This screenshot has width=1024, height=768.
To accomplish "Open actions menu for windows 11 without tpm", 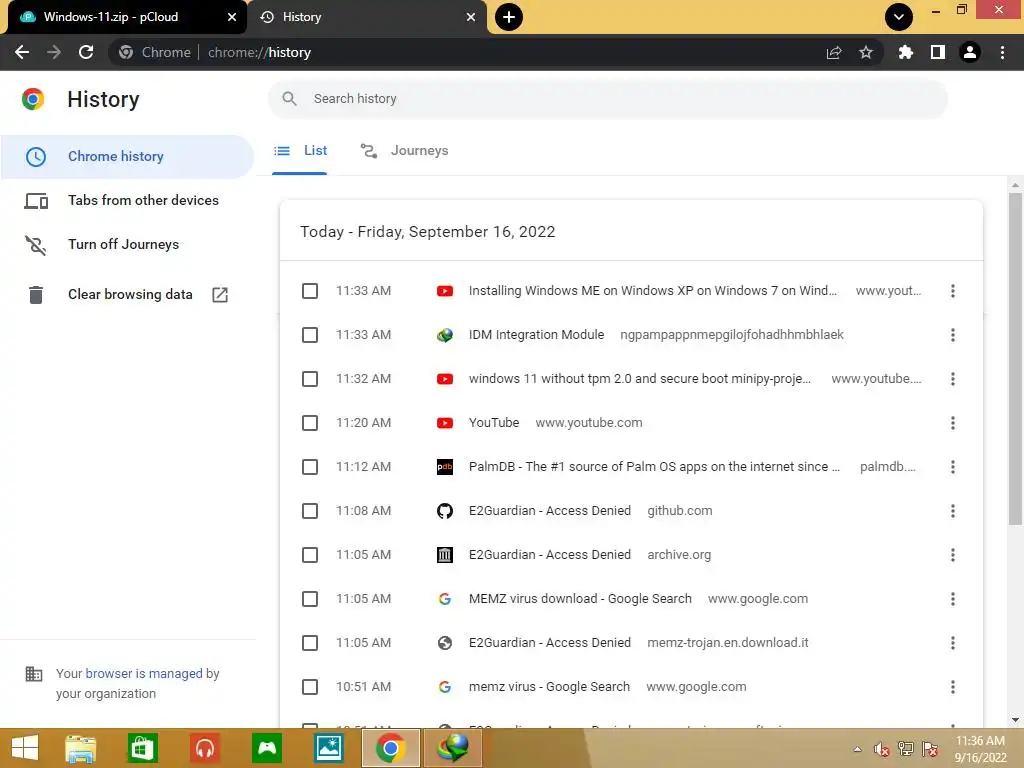I will 953,379.
